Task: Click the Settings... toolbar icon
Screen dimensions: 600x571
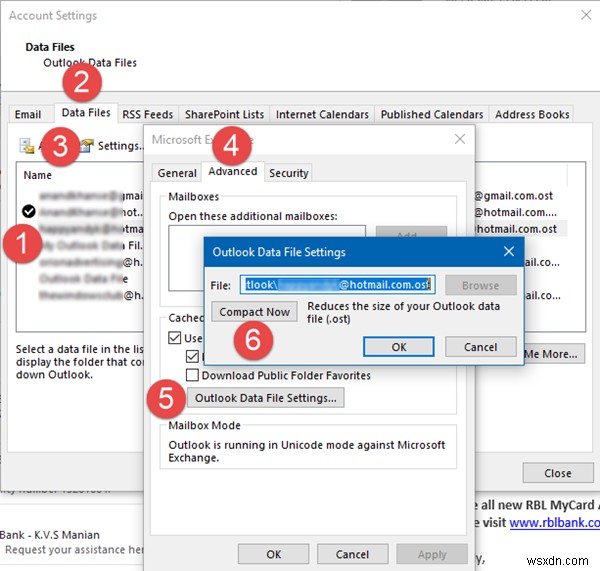Action: (x=88, y=146)
